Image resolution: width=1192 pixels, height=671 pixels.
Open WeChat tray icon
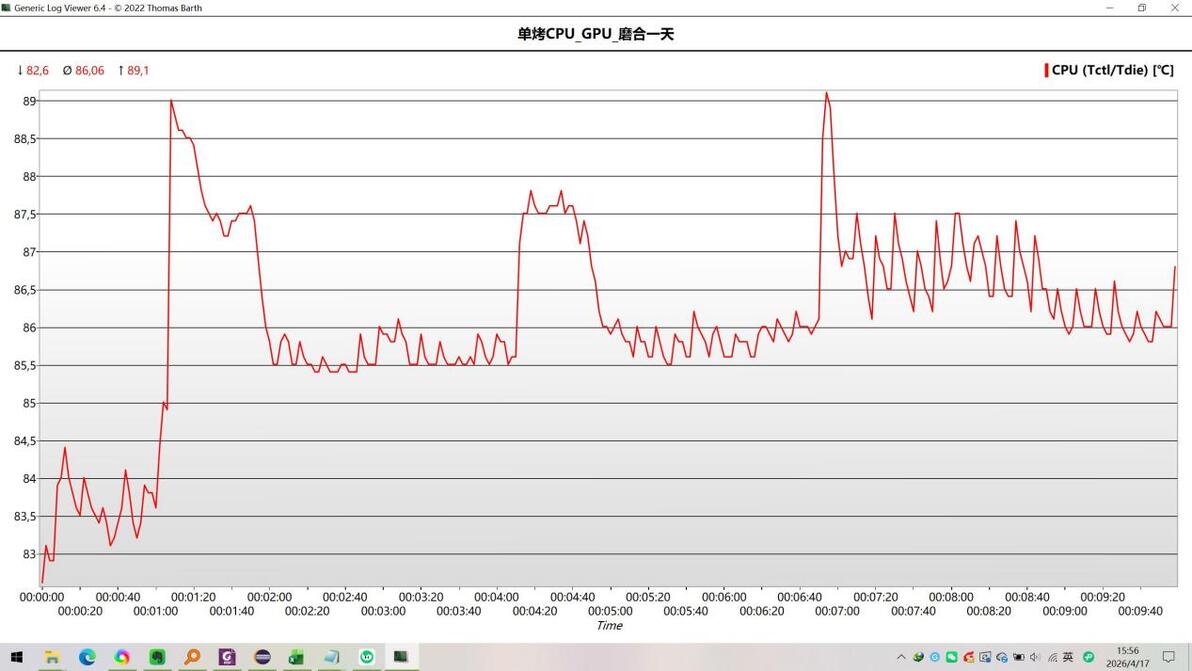[952, 657]
